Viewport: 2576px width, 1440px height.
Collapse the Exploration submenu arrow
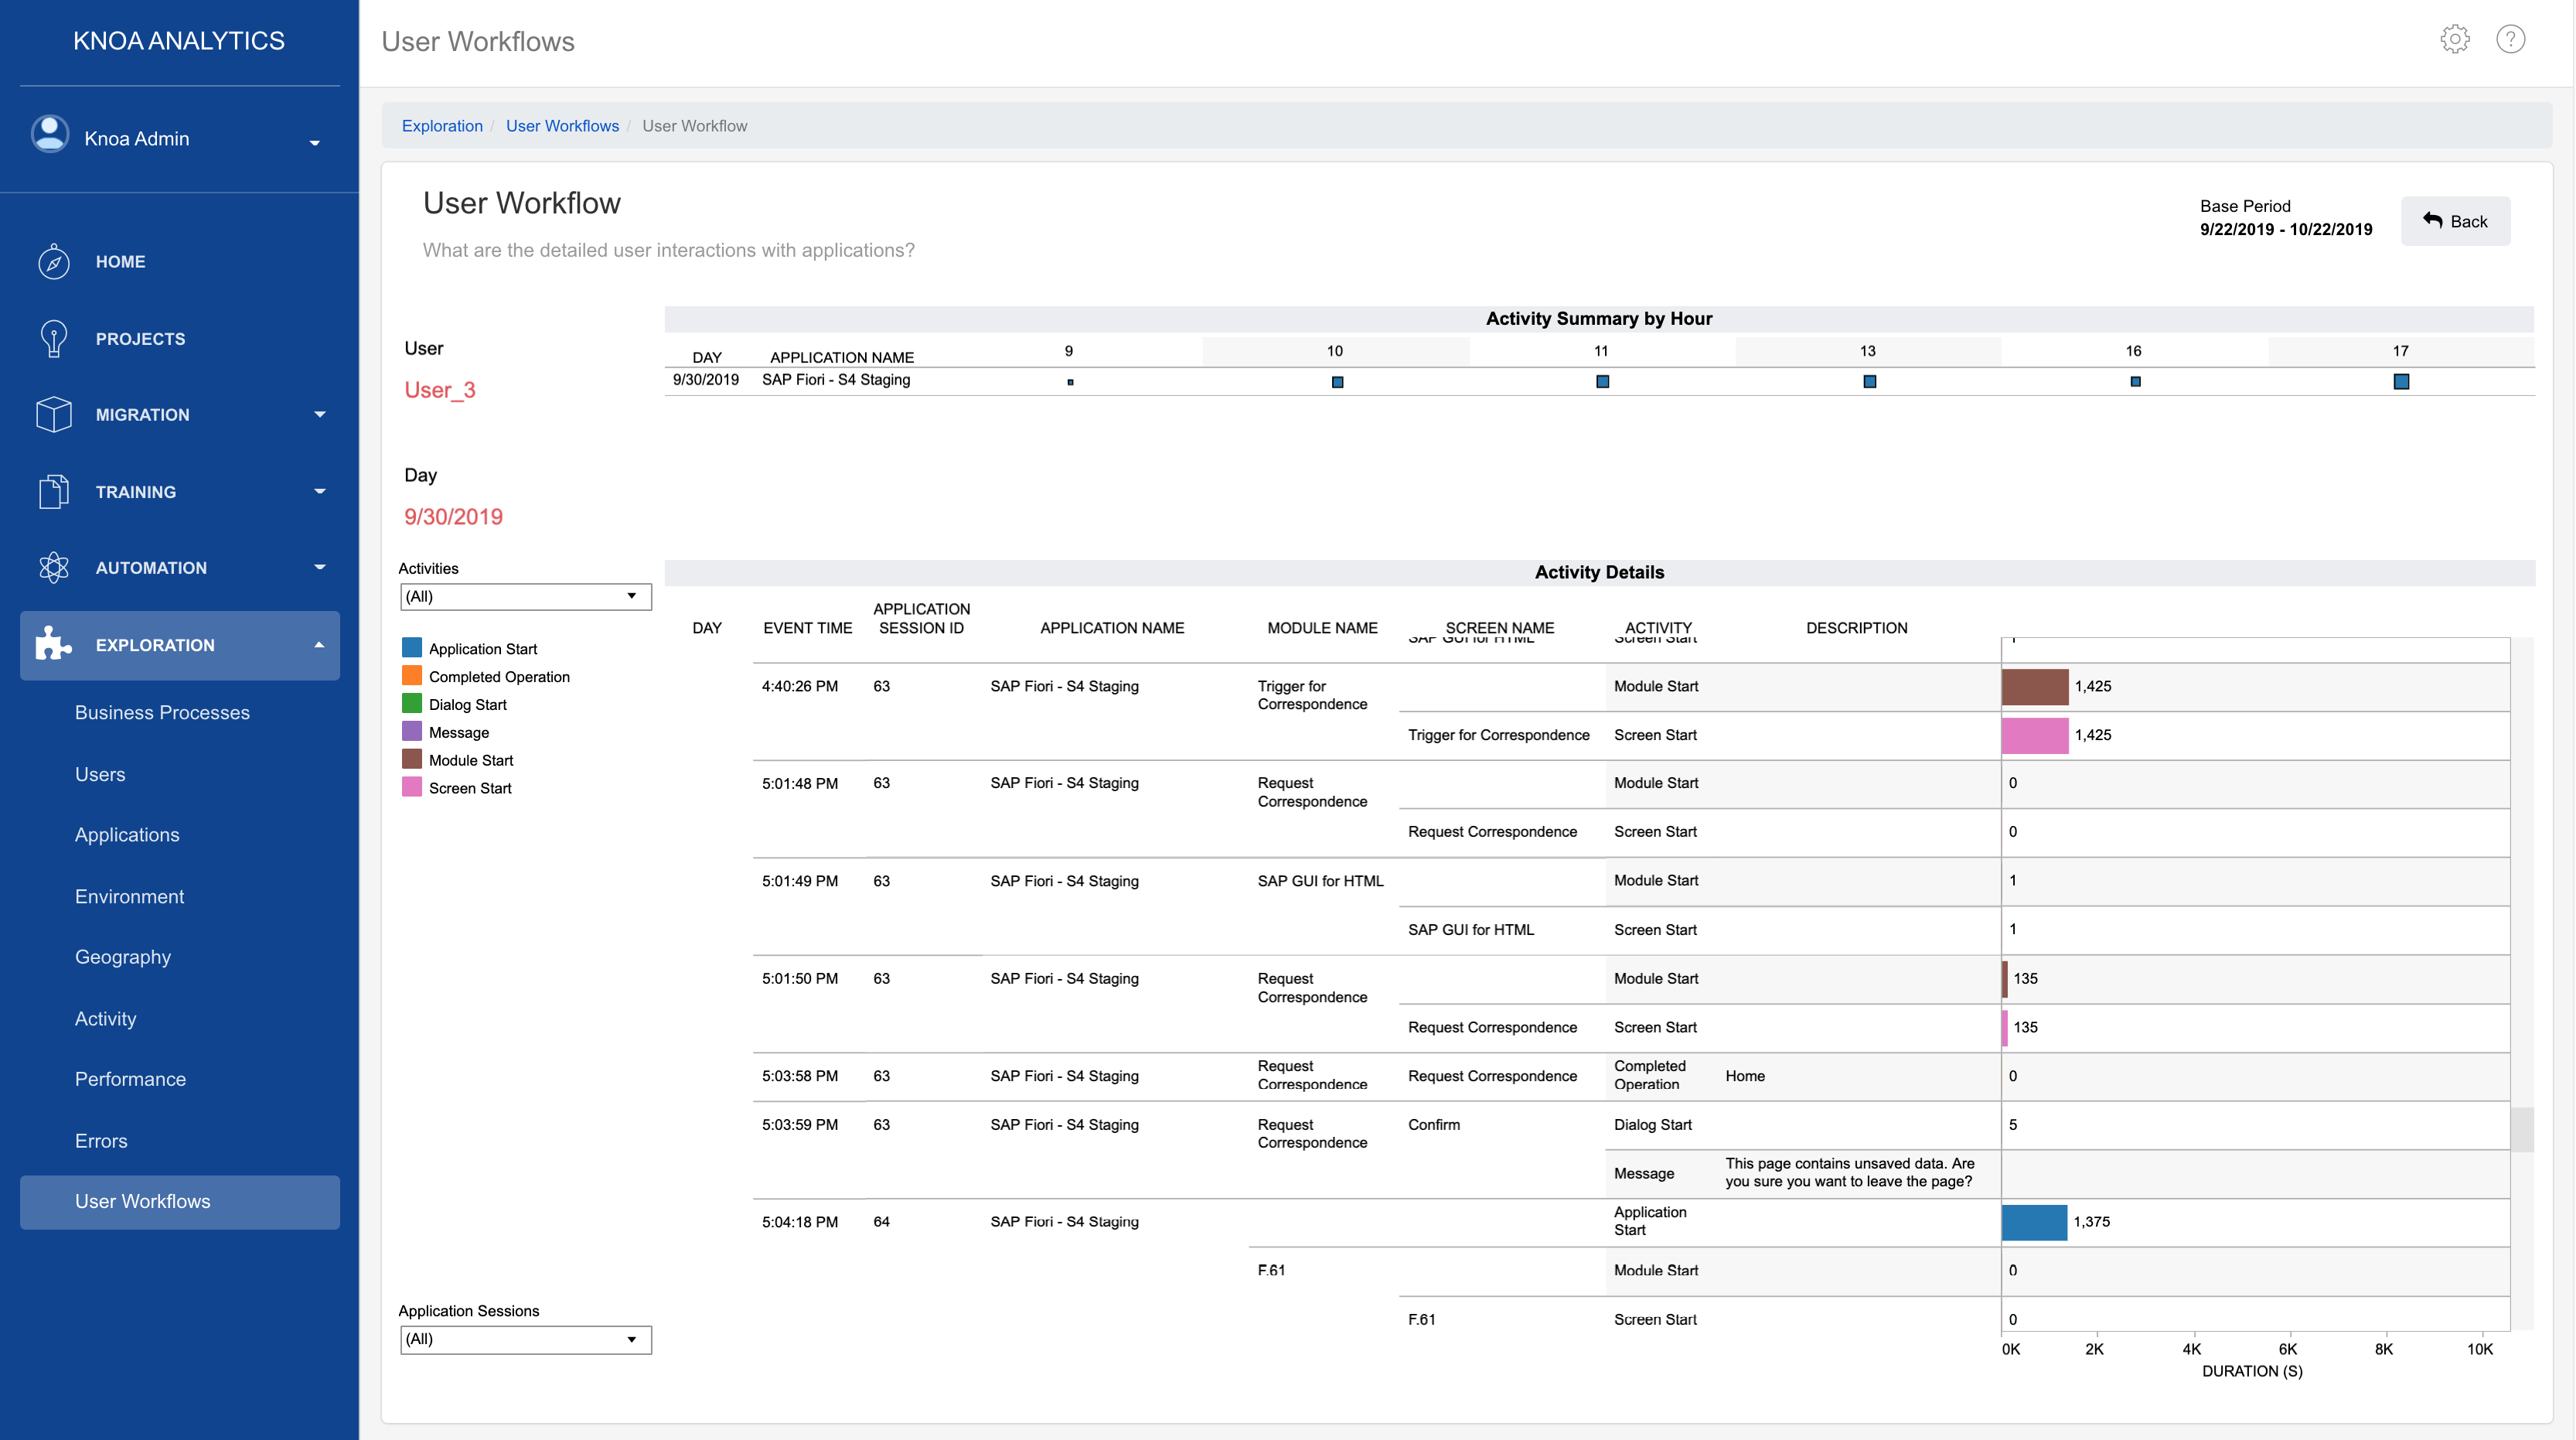tap(320, 645)
